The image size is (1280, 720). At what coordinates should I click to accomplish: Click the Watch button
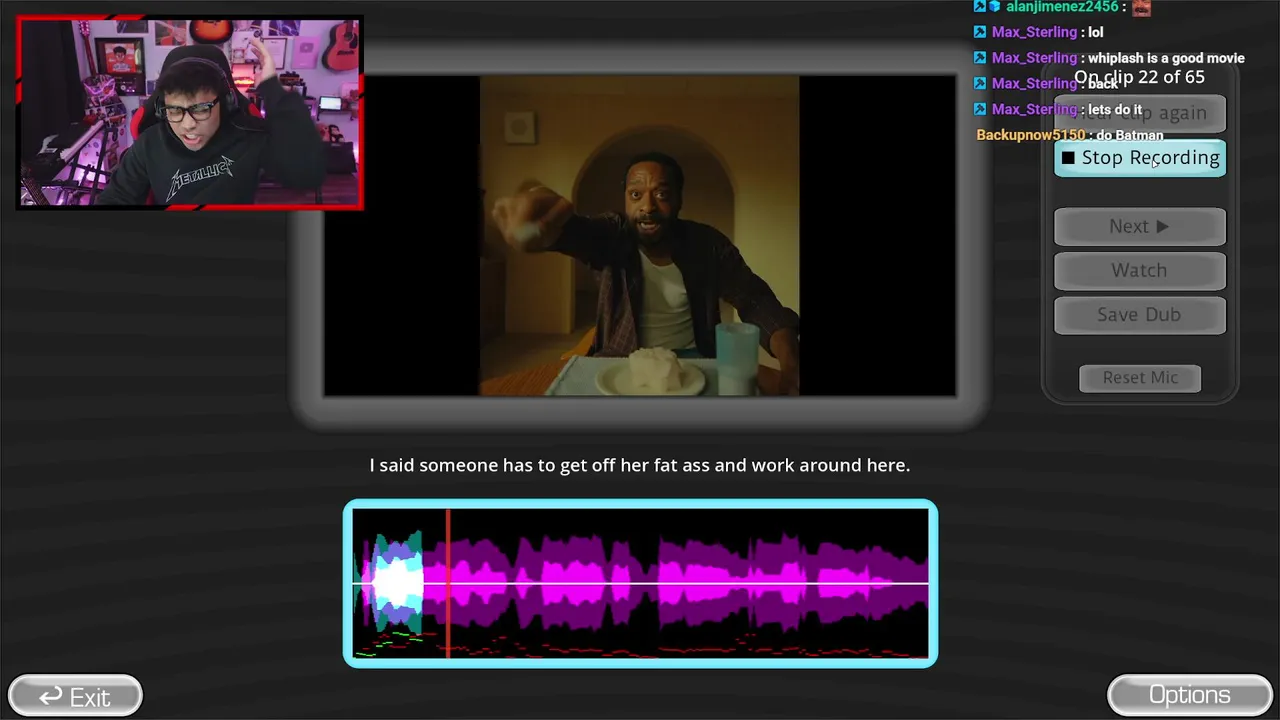click(x=1140, y=270)
